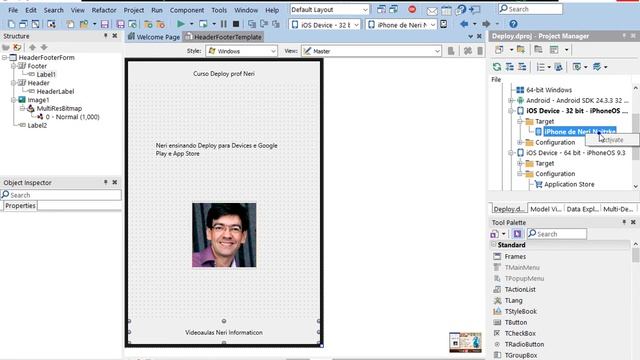Click the Save Desktop layout icon
The height and width of the screenshot is (360, 640).
tap(381, 9)
